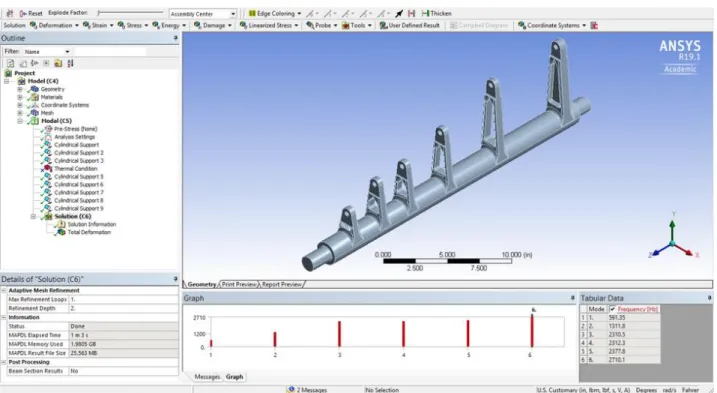Select the Mesh icon in tree

pyautogui.click(x=34, y=113)
